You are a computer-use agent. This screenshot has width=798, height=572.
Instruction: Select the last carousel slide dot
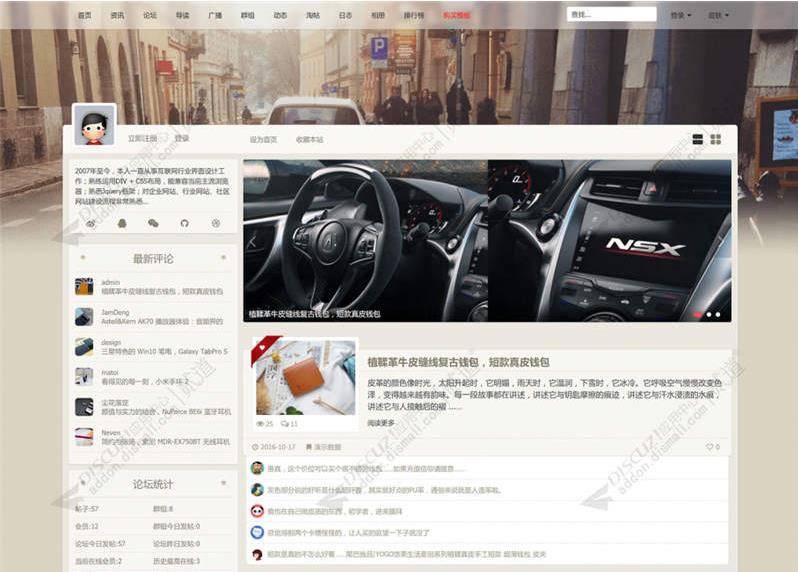(718, 314)
